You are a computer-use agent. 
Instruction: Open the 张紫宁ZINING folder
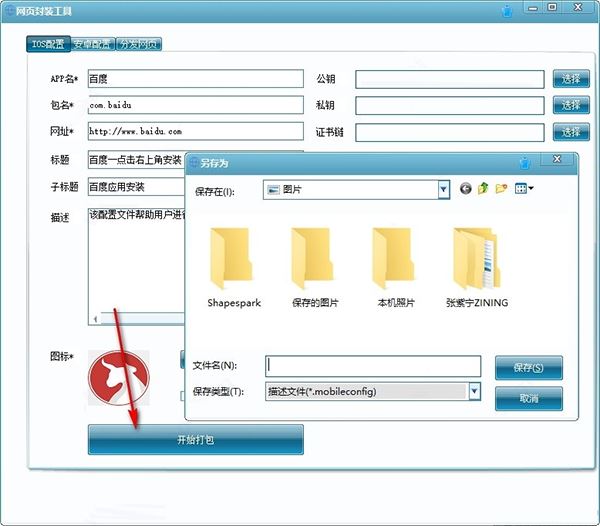coord(477,258)
